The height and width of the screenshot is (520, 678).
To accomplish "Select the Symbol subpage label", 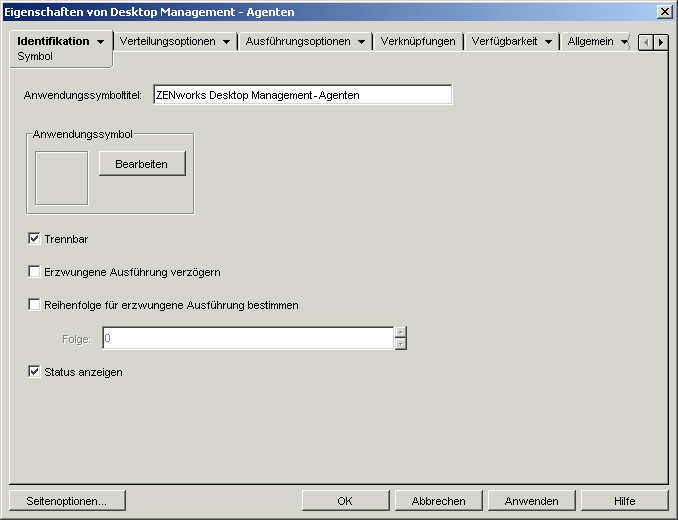I will coord(35,57).
